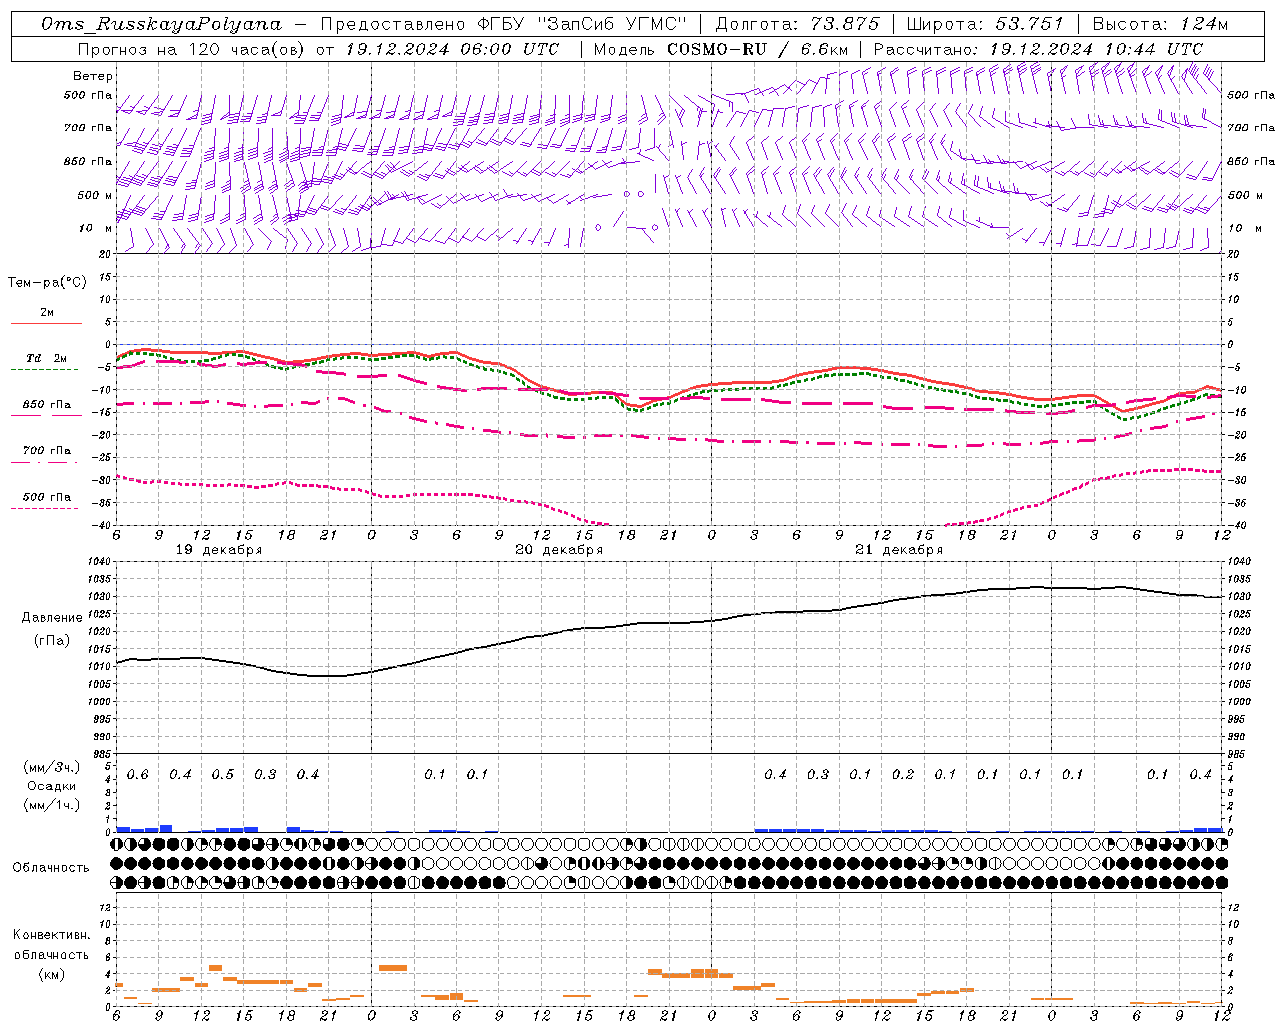Select the '850 гПа' temperature legend entry
Viewport: 1280px width, 1024px height.
(46, 405)
